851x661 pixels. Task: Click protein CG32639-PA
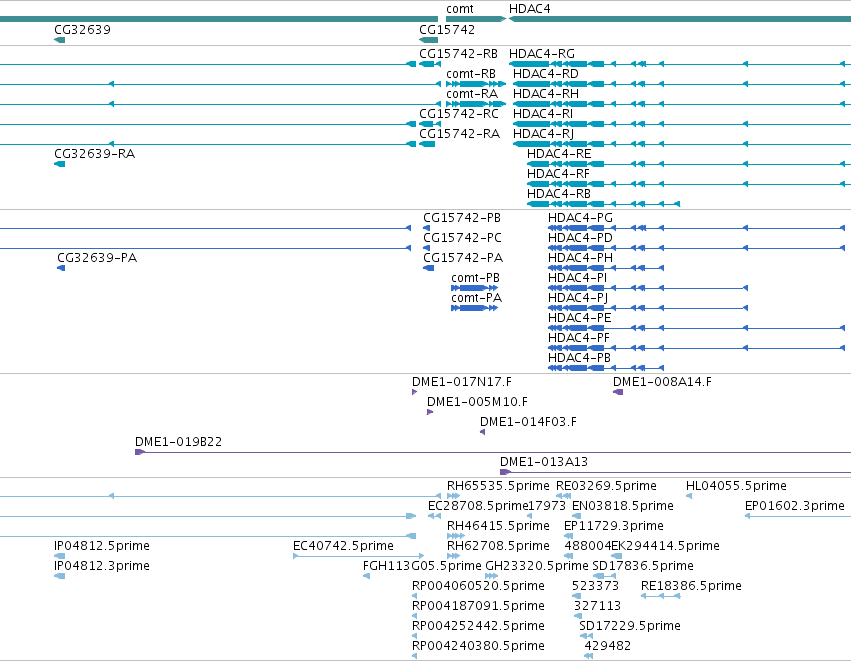point(97,258)
